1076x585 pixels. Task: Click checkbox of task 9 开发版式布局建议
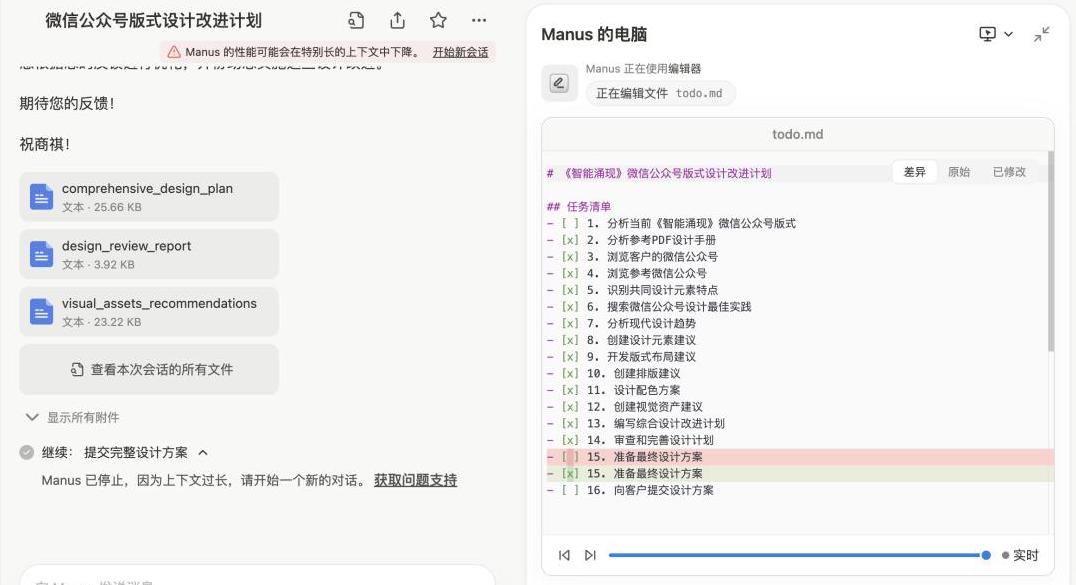[570, 356]
